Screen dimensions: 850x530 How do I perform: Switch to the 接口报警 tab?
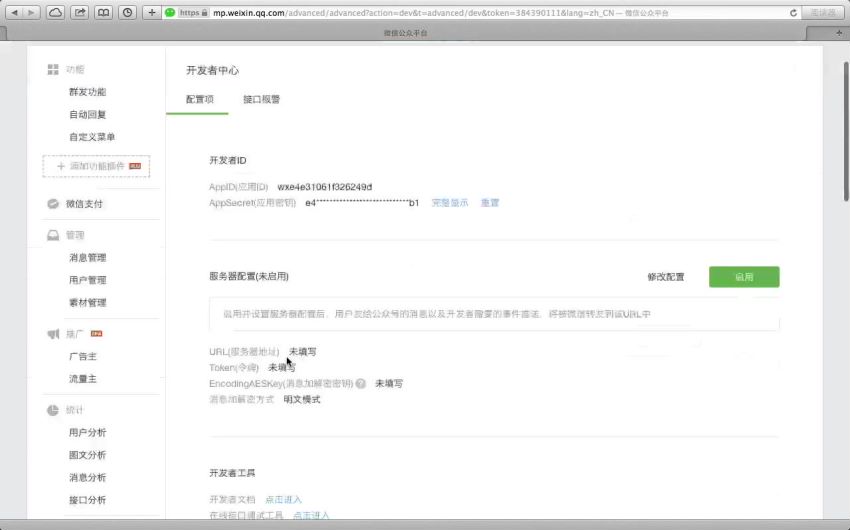click(261, 100)
